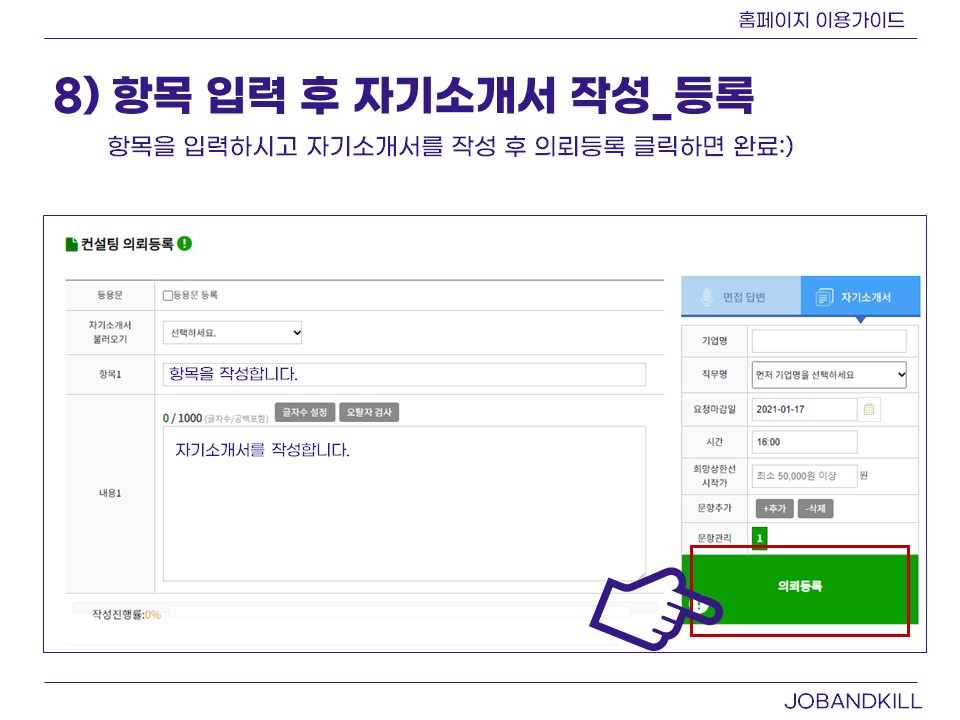Viewport: 960px width, 720px height.
Task: Click the 희망상한선 시작가 price field
Action: pyautogui.click(x=804, y=476)
